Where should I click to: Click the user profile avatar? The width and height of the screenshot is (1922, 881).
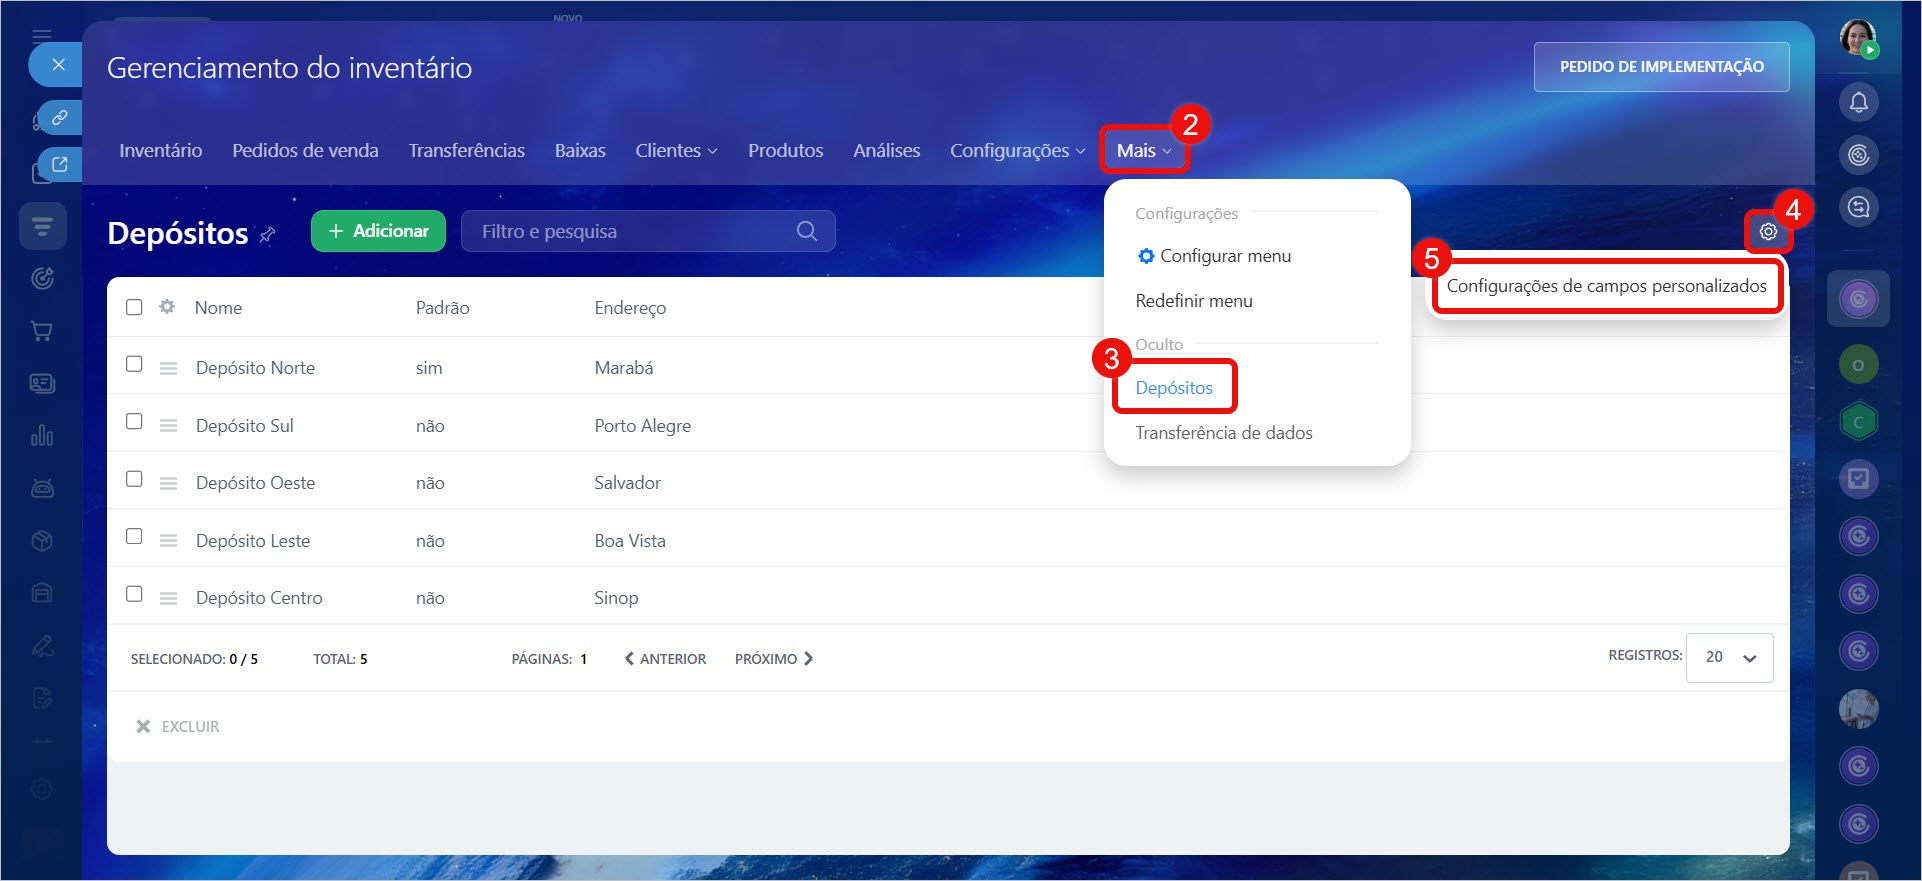[x=1858, y=38]
